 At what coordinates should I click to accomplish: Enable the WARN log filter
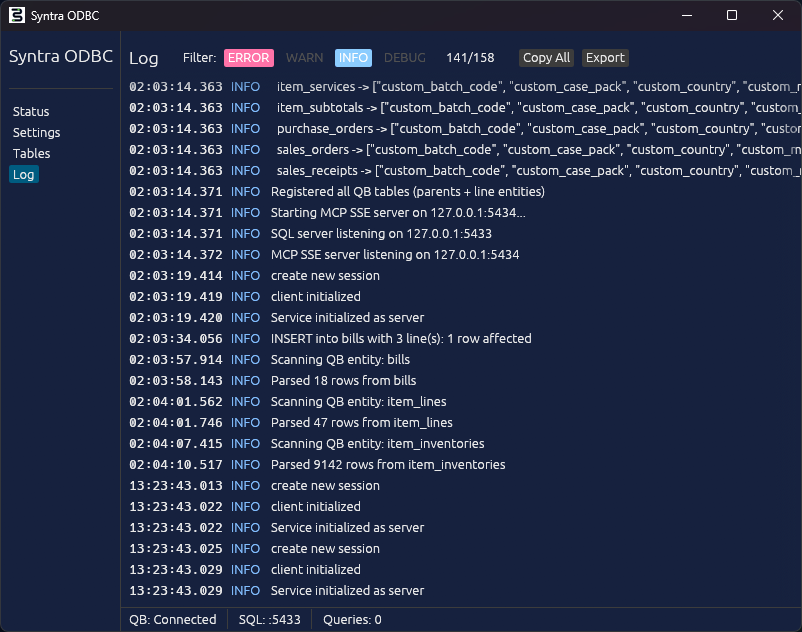click(304, 58)
